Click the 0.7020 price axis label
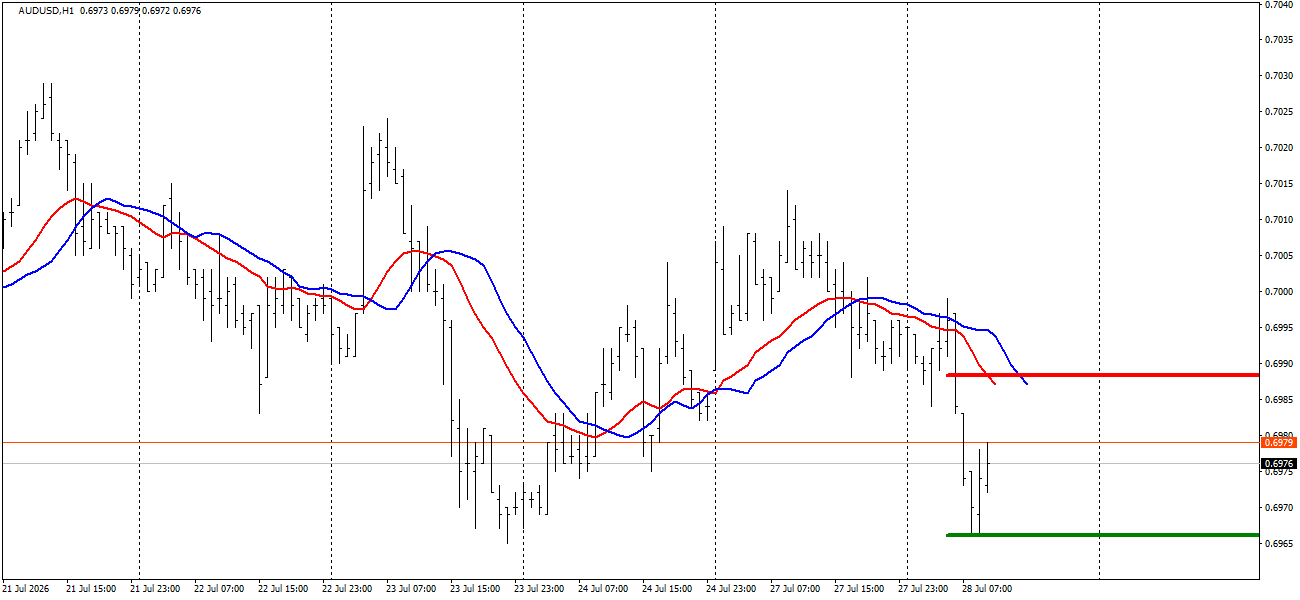This screenshot has height=600, width=1300. click(1281, 148)
